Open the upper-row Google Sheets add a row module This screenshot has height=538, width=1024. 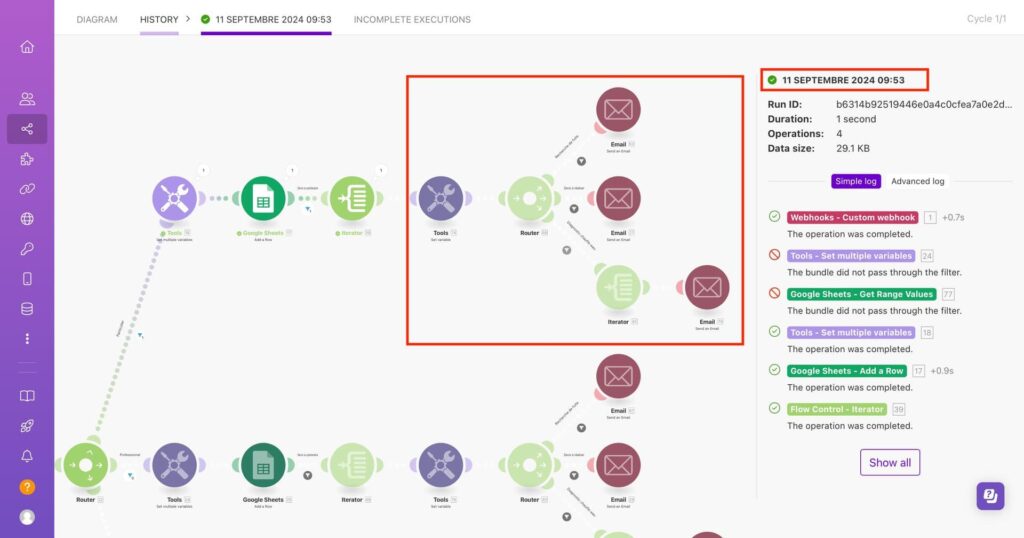pos(263,198)
